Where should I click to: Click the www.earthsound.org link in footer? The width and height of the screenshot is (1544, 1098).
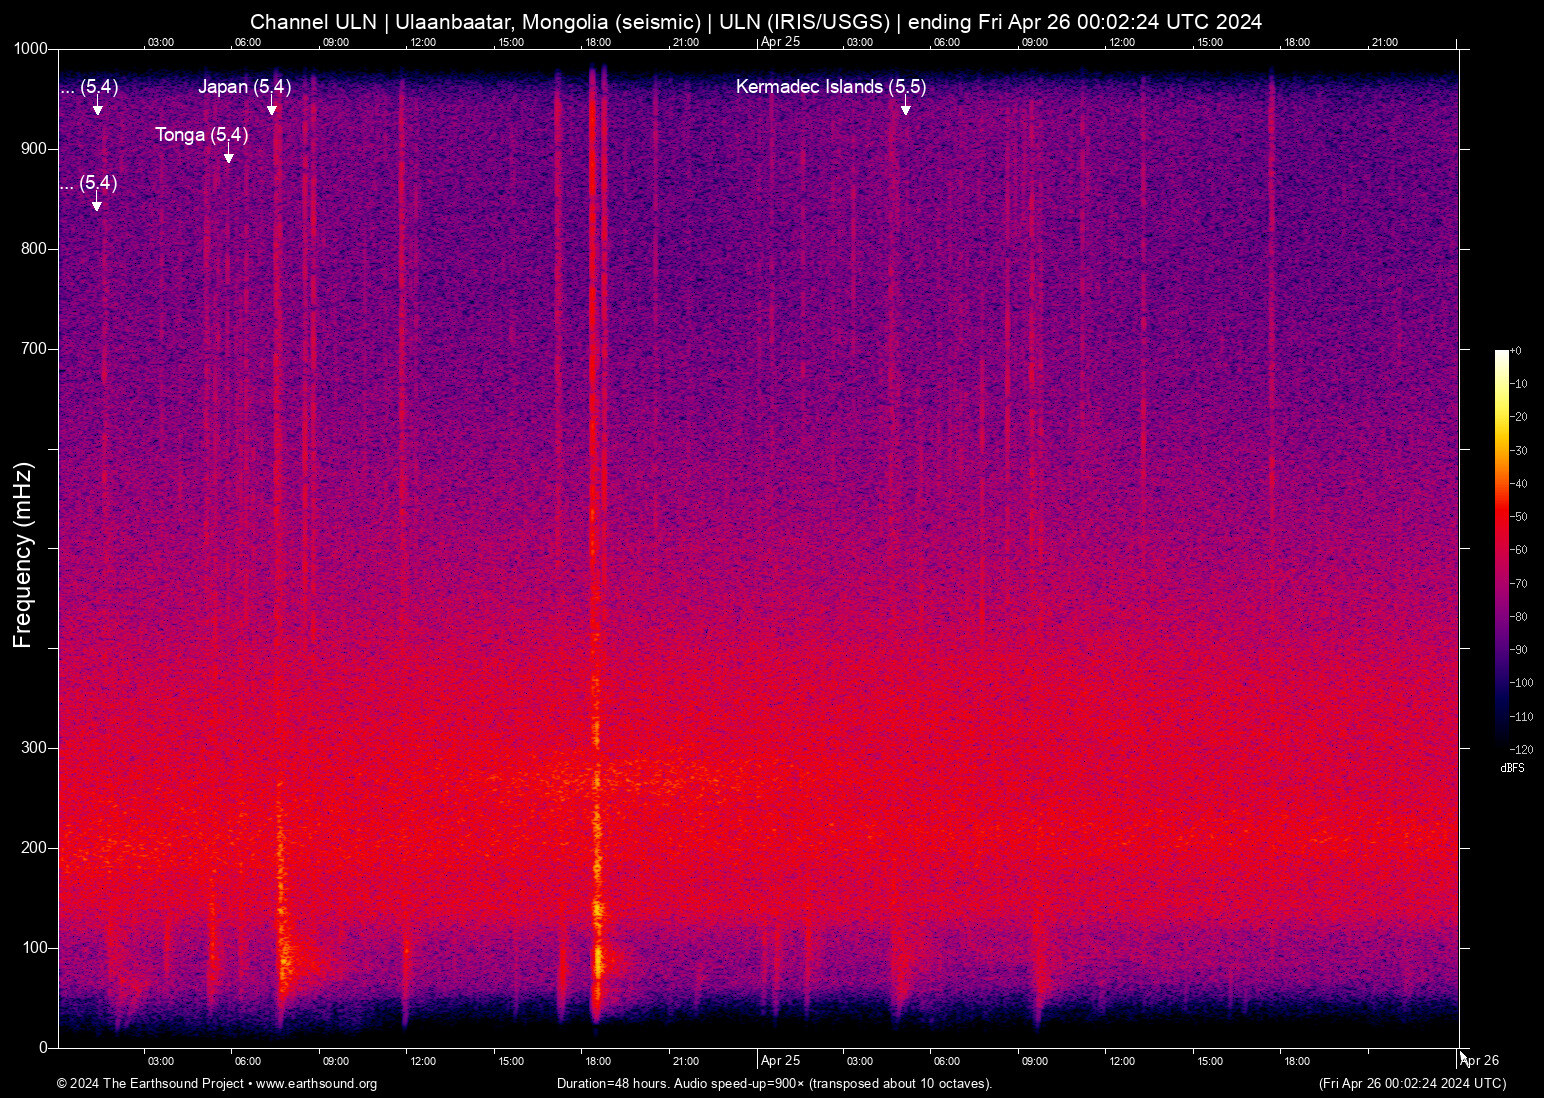tap(316, 1084)
